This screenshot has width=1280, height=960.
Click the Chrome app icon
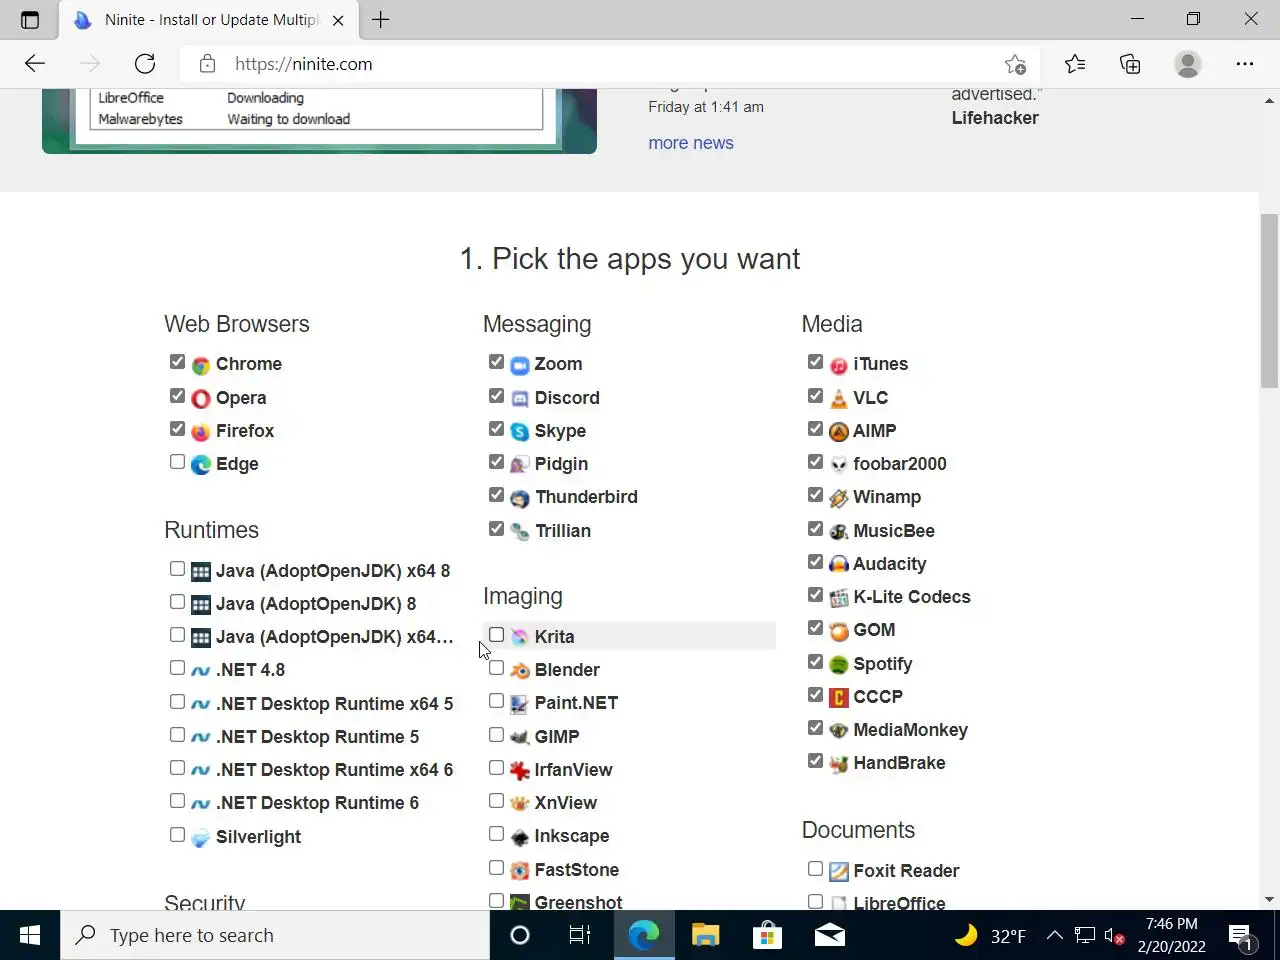(x=201, y=365)
